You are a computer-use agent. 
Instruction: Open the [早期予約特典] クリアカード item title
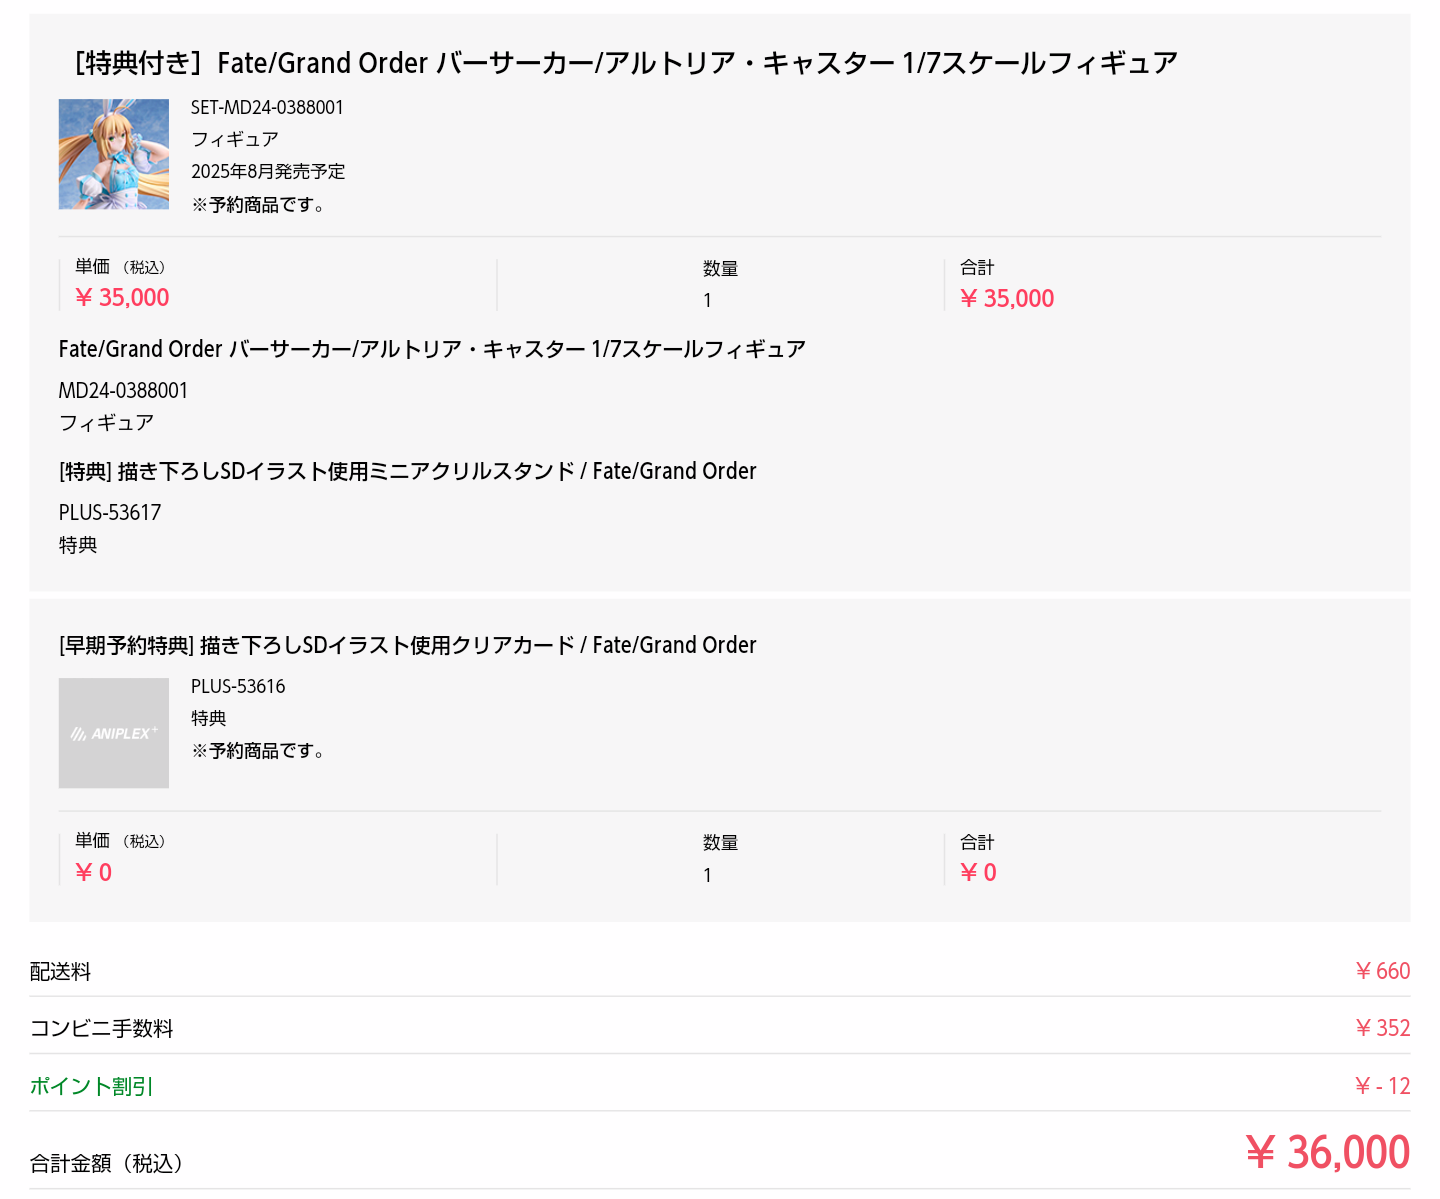407,645
